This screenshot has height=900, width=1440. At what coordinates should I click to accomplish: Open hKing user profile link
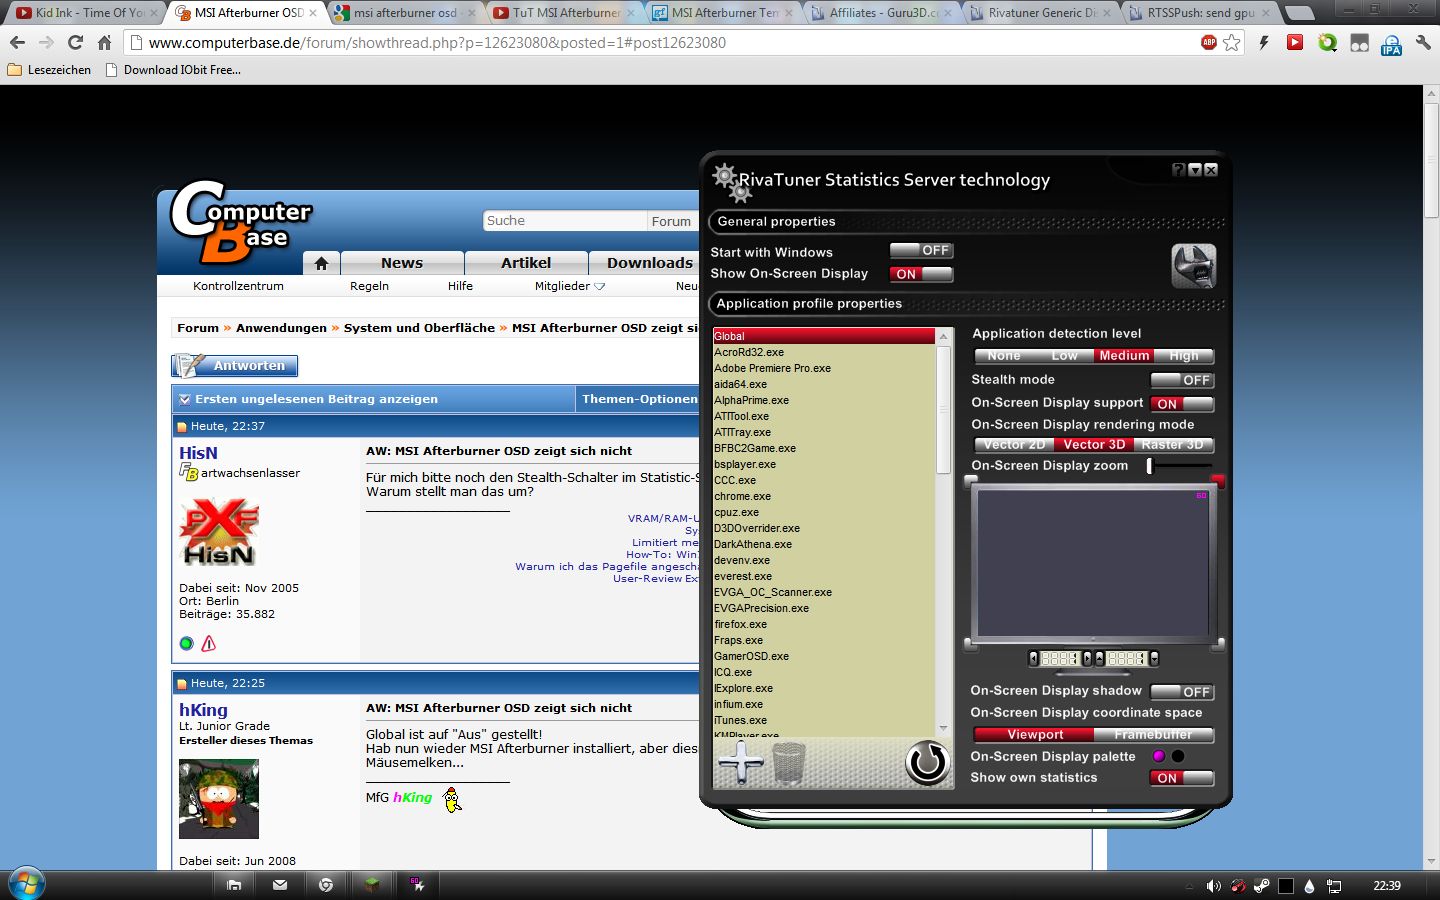tap(203, 710)
